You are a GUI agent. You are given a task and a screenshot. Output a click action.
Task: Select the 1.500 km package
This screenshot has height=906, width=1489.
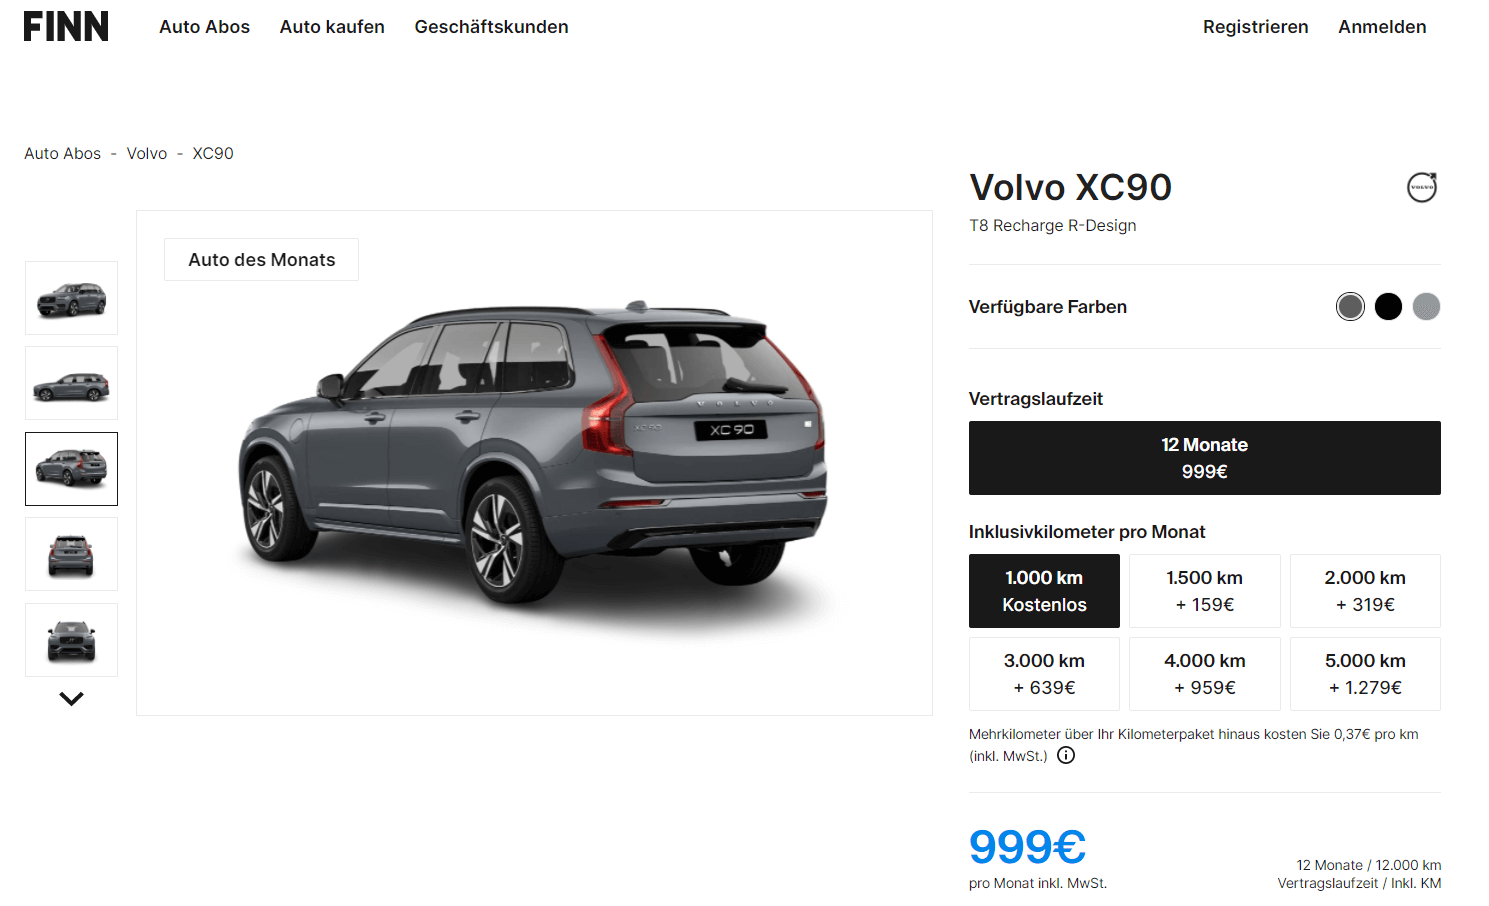point(1204,591)
